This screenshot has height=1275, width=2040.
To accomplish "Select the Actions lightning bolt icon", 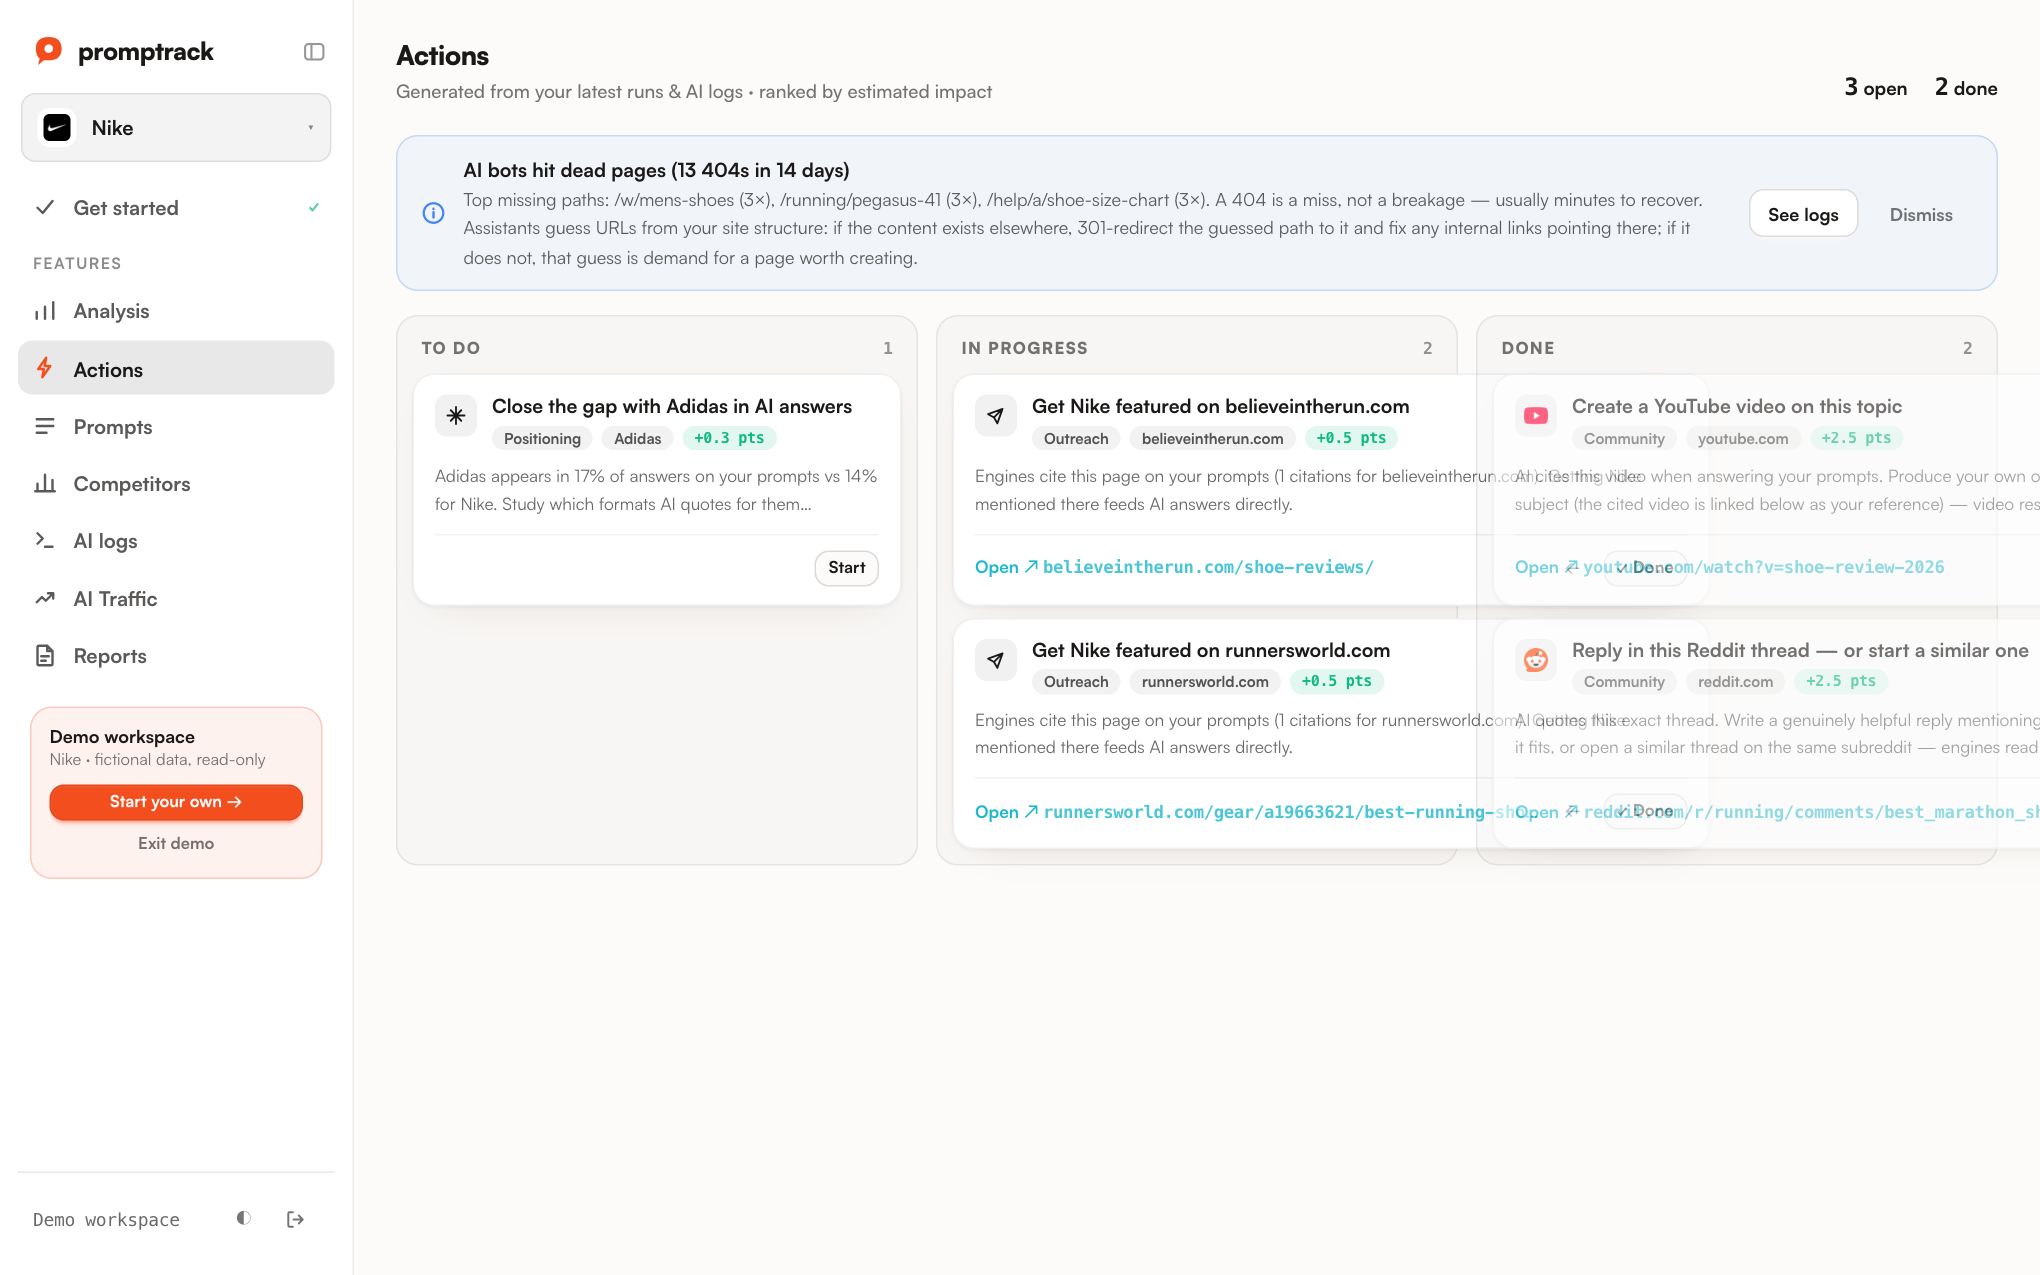I will [44, 368].
